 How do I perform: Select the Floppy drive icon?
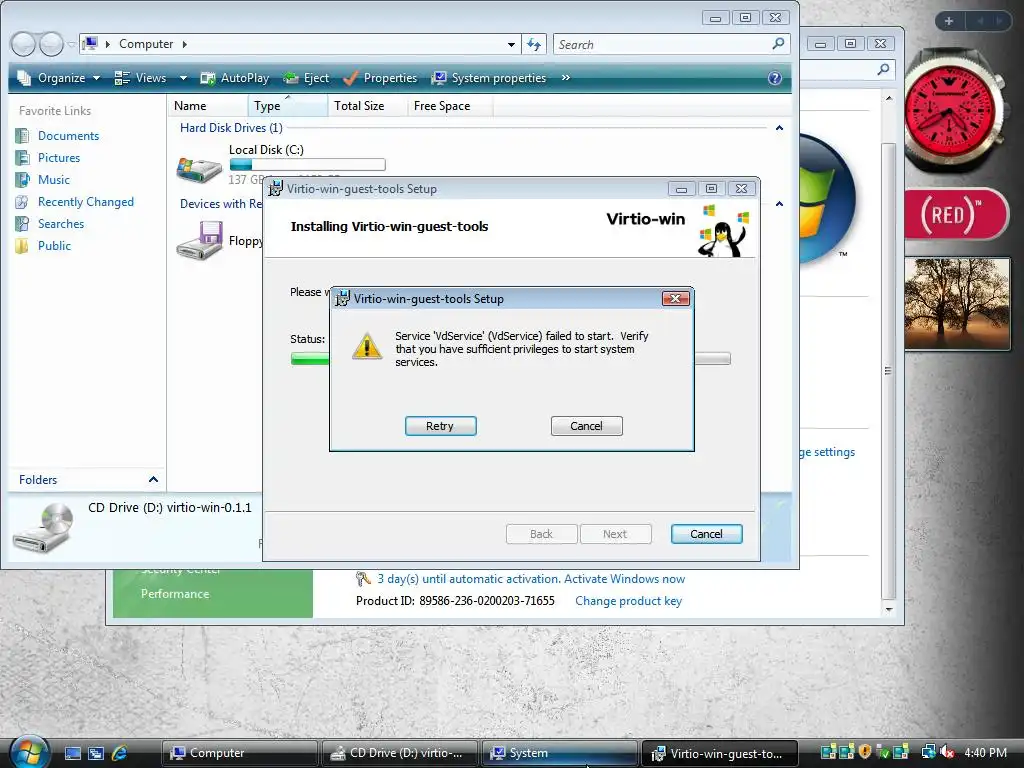click(199, 240)
